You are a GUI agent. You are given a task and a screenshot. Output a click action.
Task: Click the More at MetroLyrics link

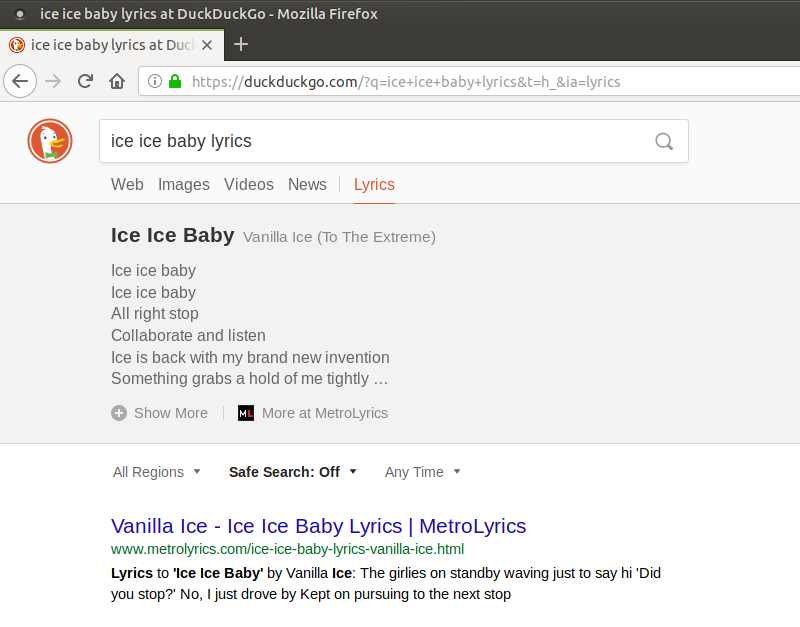324,413
